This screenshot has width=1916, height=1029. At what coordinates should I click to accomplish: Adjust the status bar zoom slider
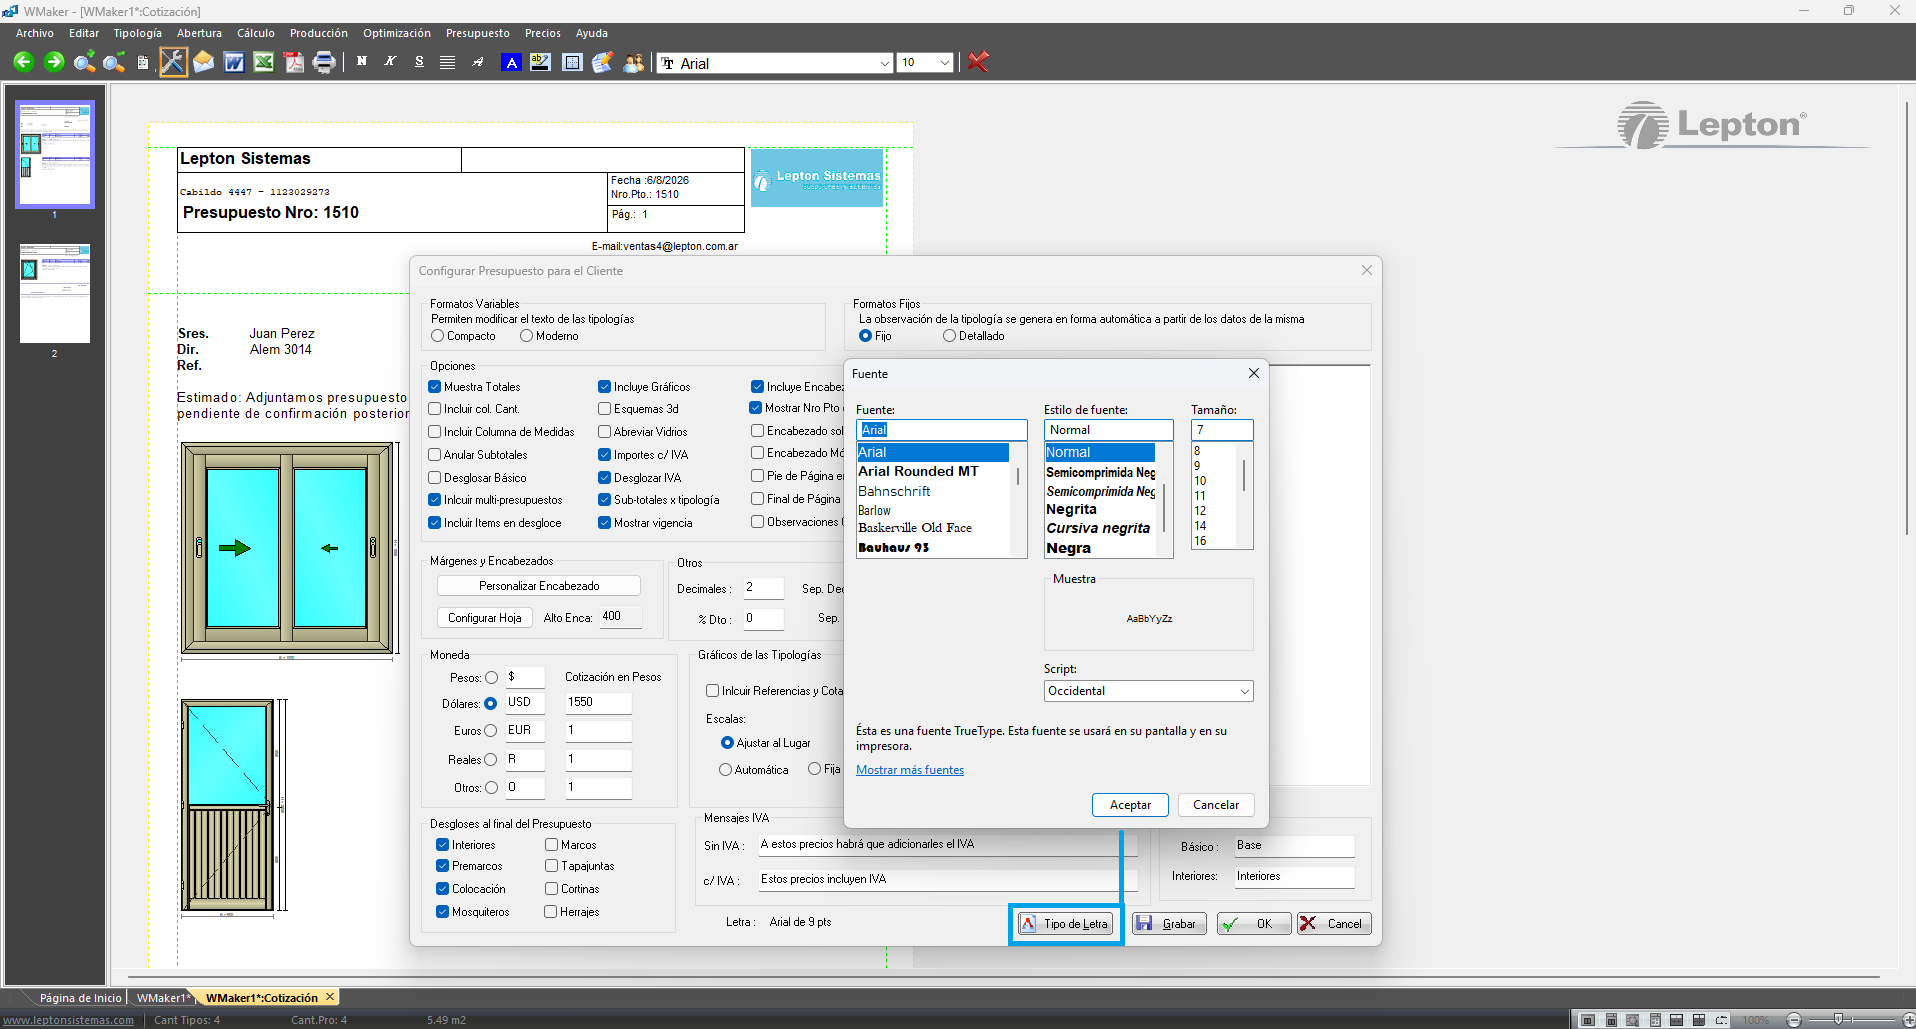[x=1838, y=1020]
